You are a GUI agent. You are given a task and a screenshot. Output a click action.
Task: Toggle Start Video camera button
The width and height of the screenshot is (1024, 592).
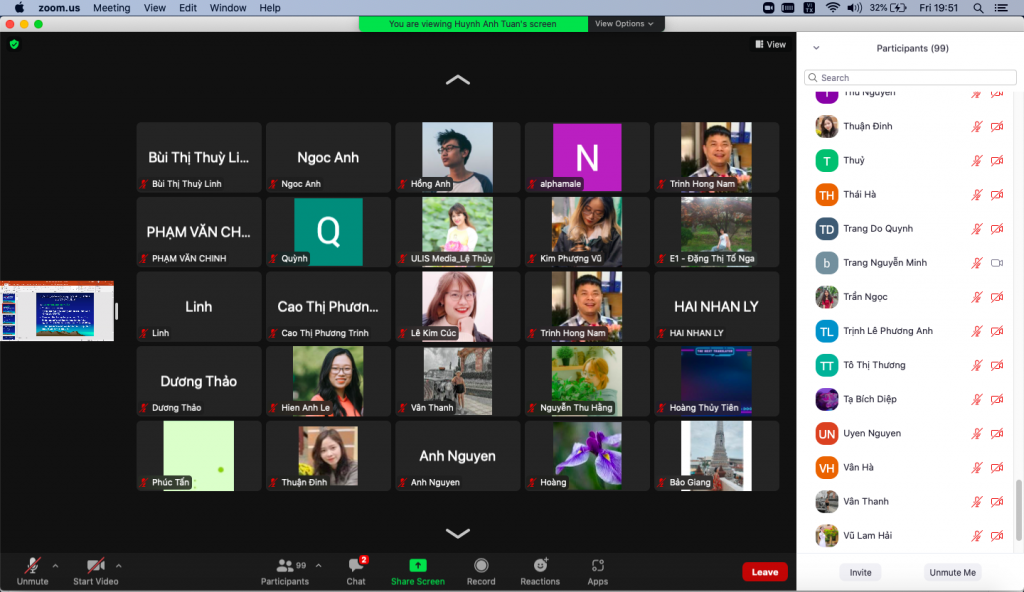[x=95, y=566]
